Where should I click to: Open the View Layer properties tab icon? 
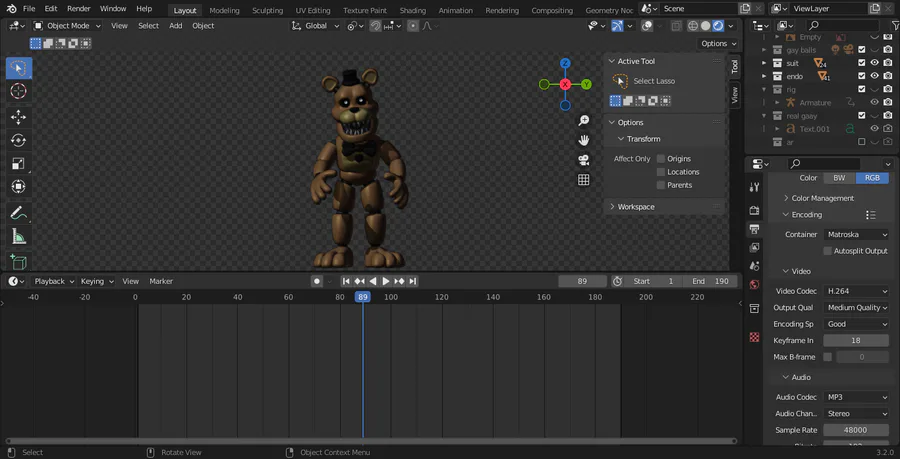coord(755,248)
